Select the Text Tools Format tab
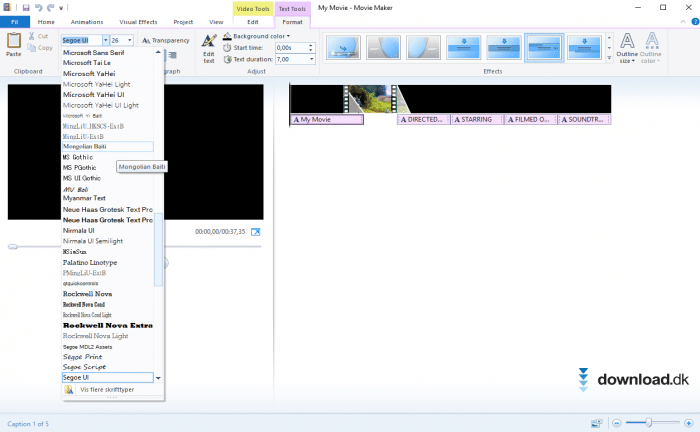 pyautogui.click(x=292, y=22)
